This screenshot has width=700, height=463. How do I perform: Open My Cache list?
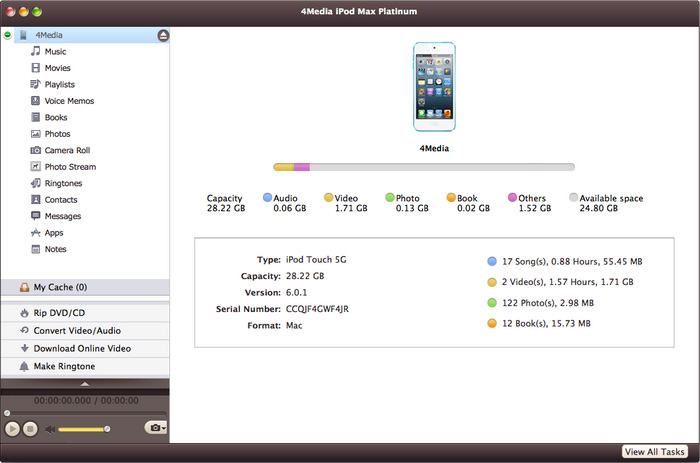60,287
